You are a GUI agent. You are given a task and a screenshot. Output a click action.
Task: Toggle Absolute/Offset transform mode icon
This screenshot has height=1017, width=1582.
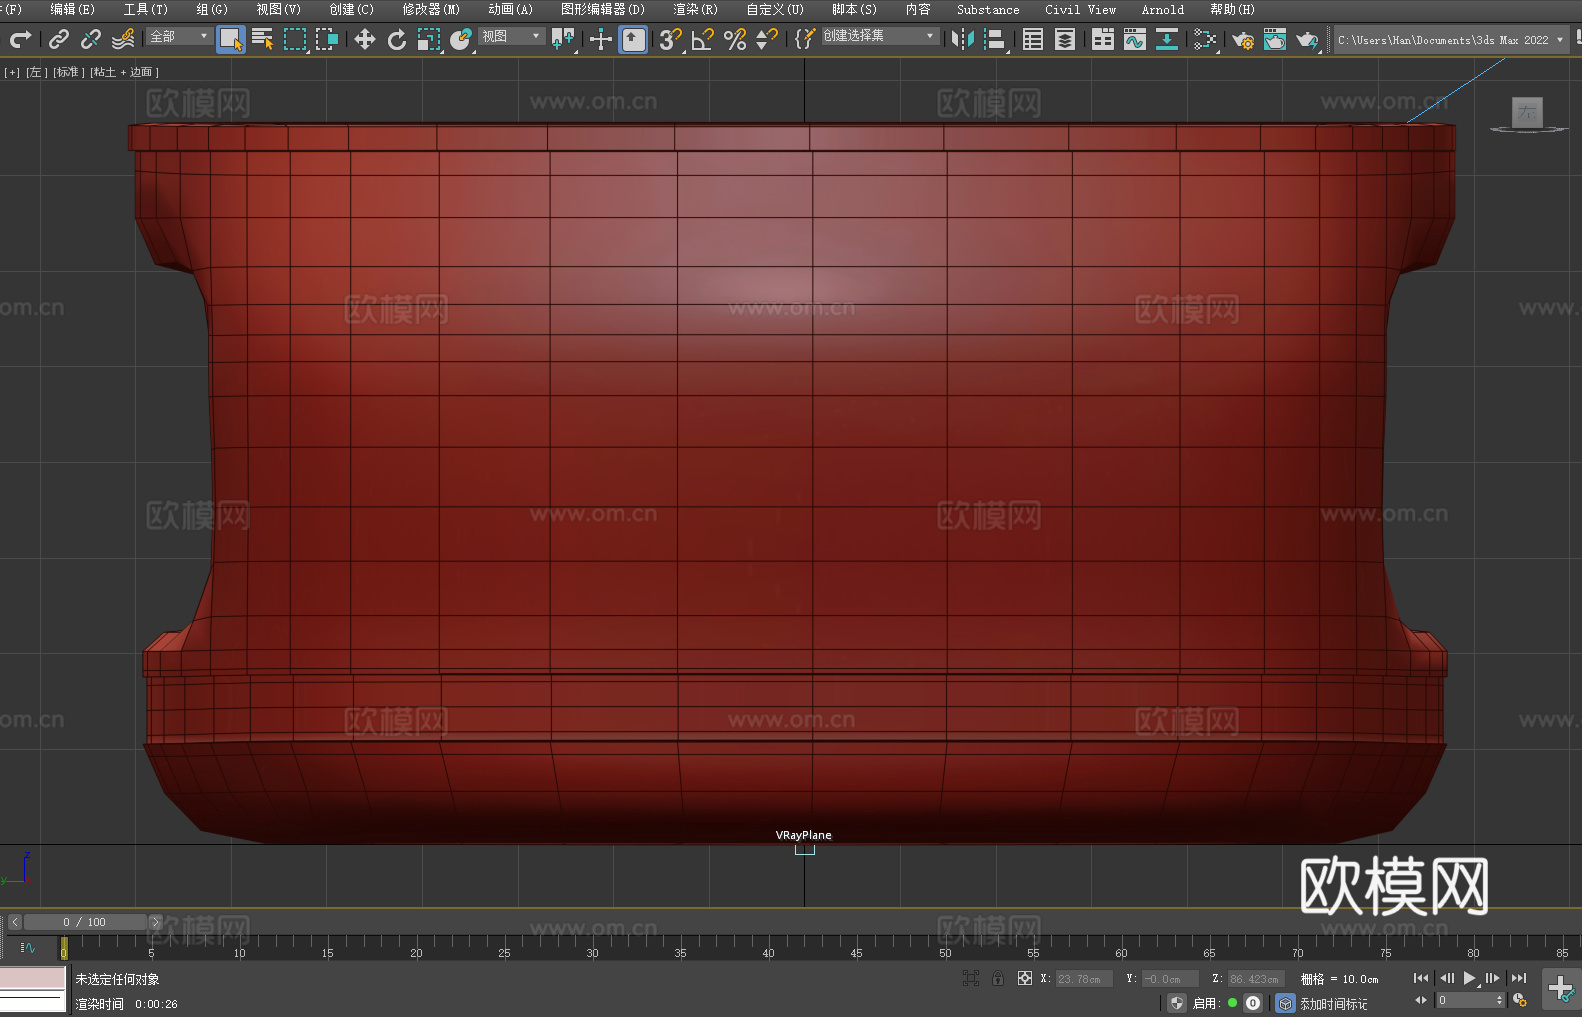coord(1025,978)
